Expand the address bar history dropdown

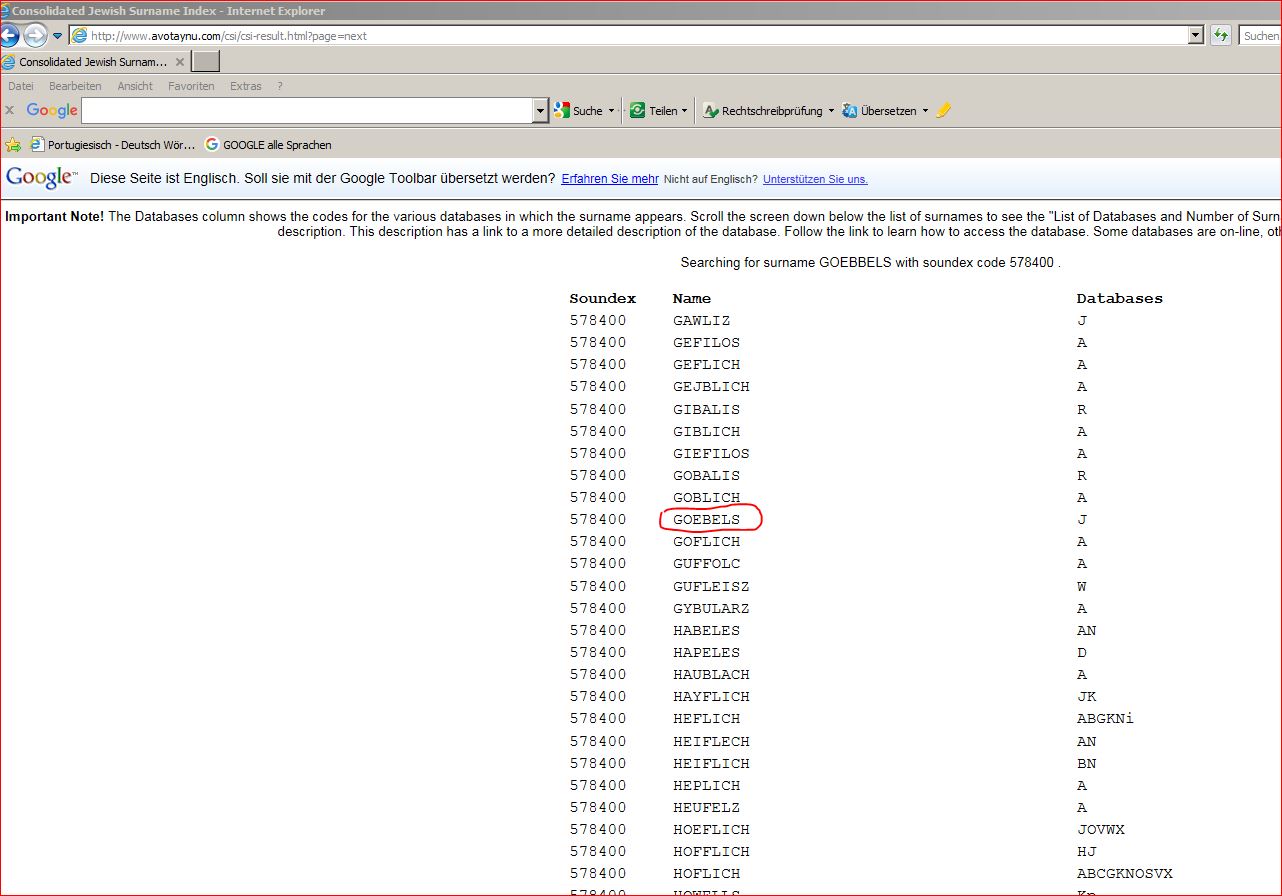(x=1195, y=35)
